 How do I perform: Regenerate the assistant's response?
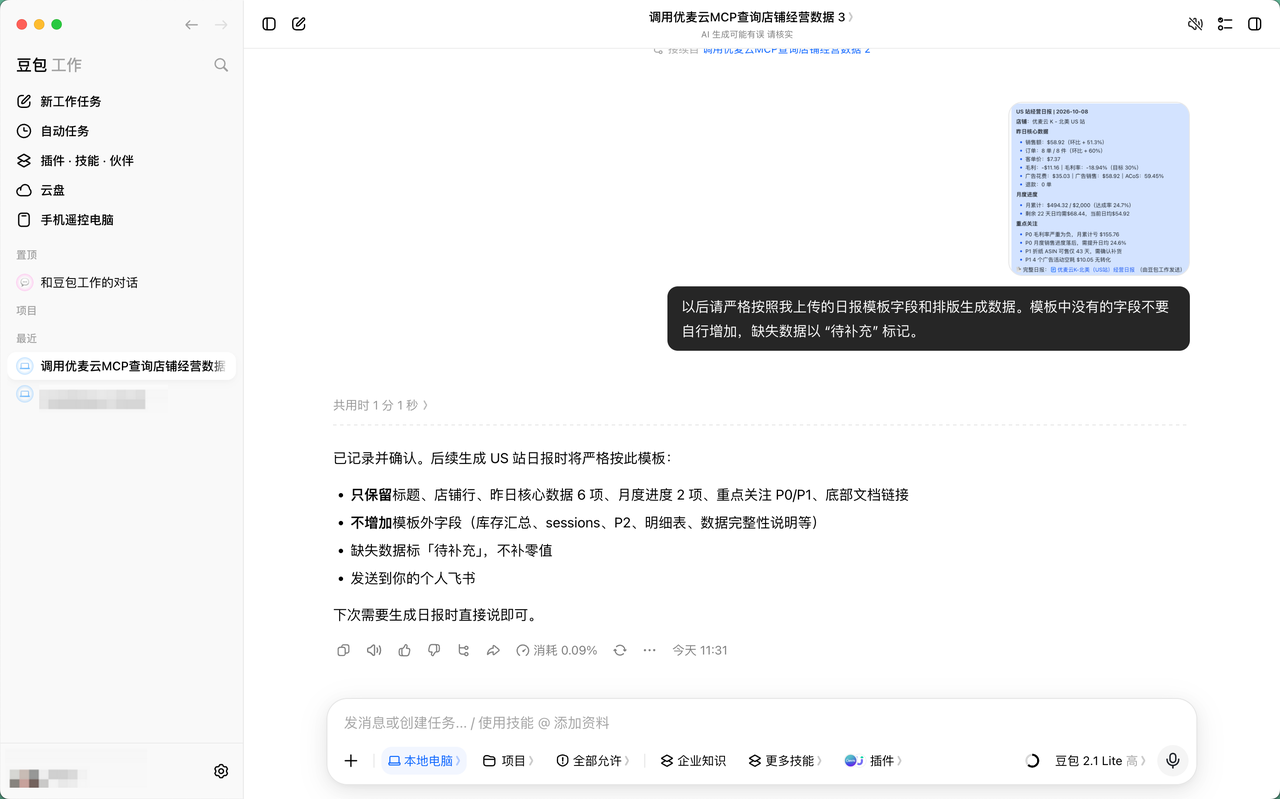click(620, 650)
